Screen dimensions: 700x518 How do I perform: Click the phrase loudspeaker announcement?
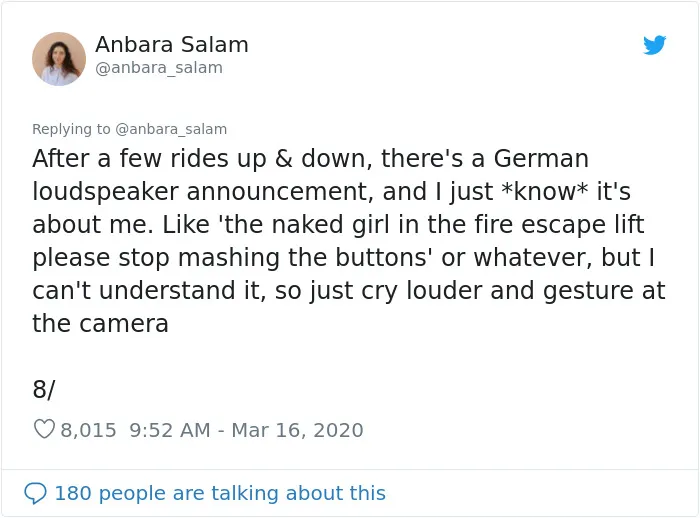203,192
